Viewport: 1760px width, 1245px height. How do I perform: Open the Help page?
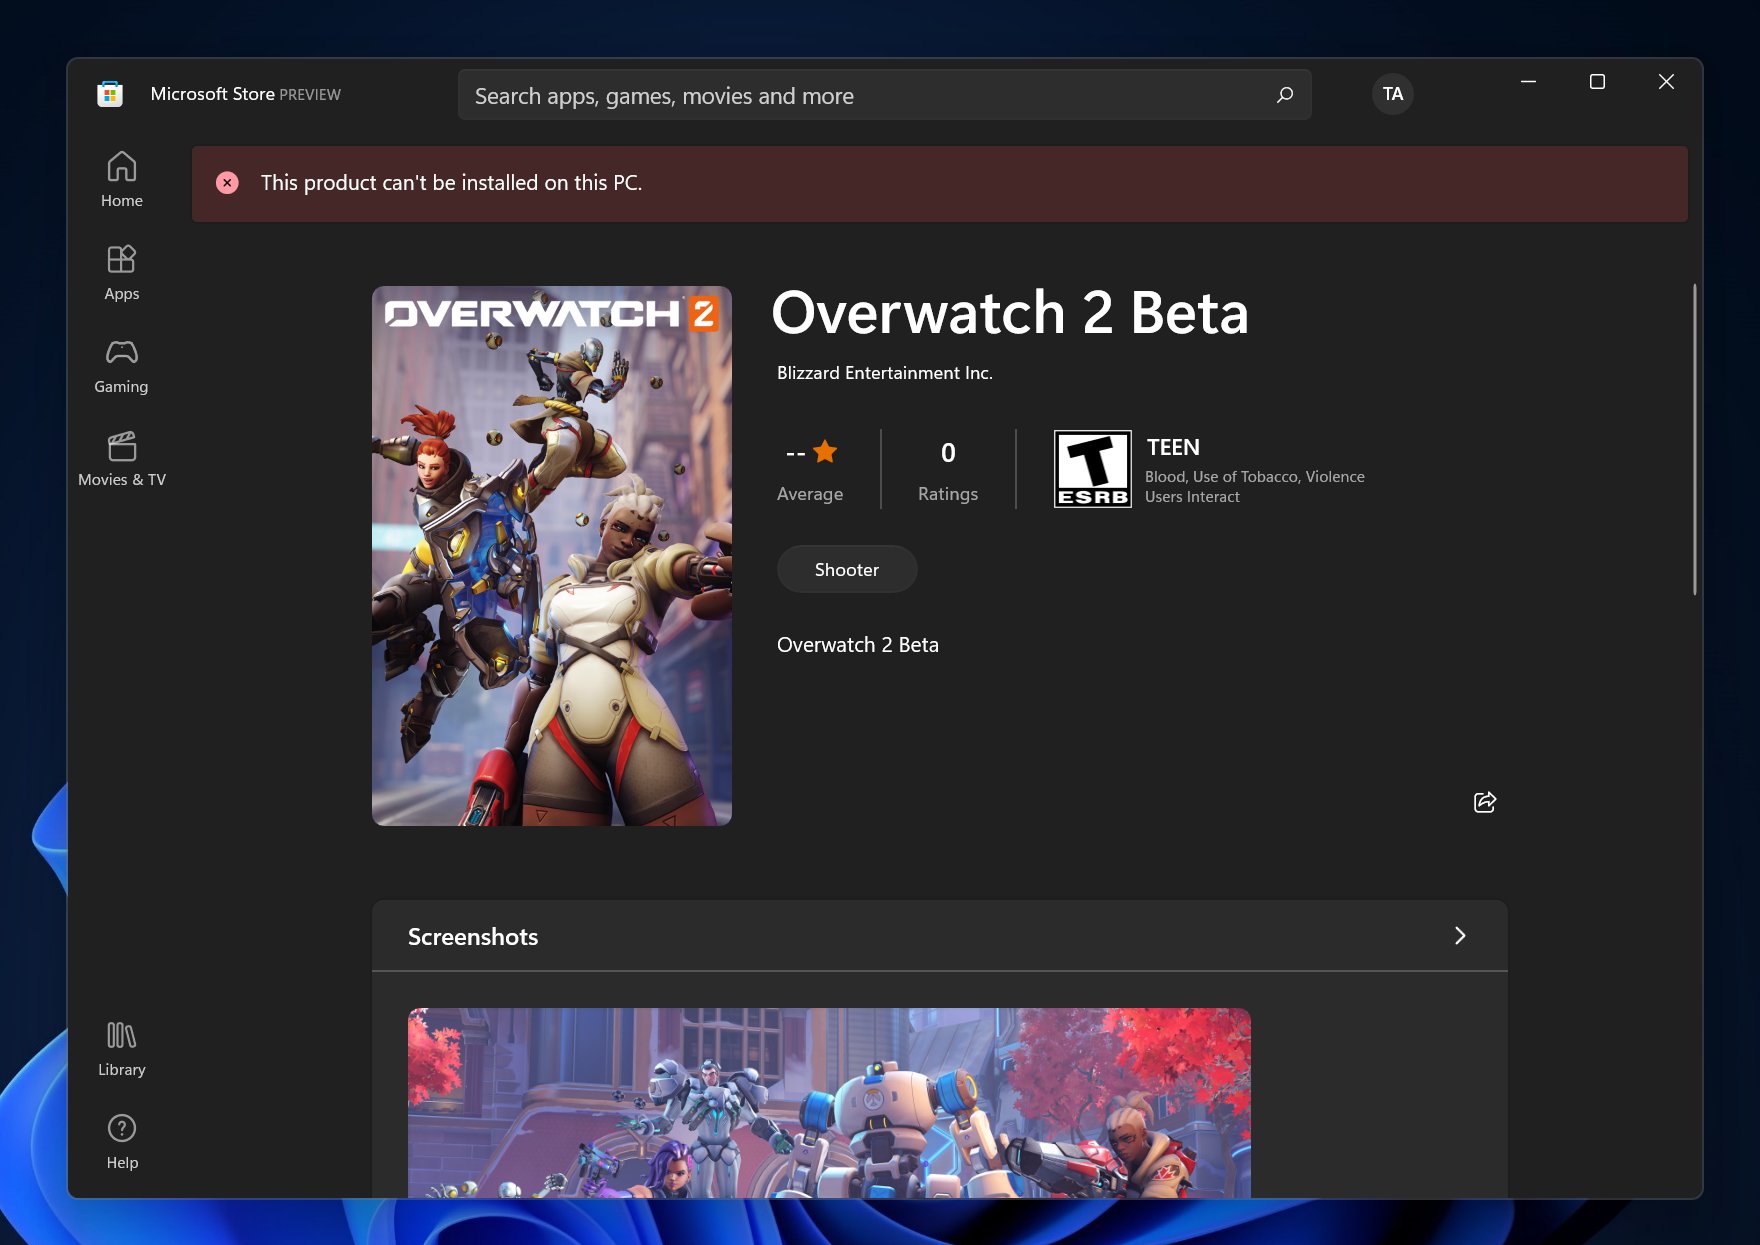click(121, 1141)
